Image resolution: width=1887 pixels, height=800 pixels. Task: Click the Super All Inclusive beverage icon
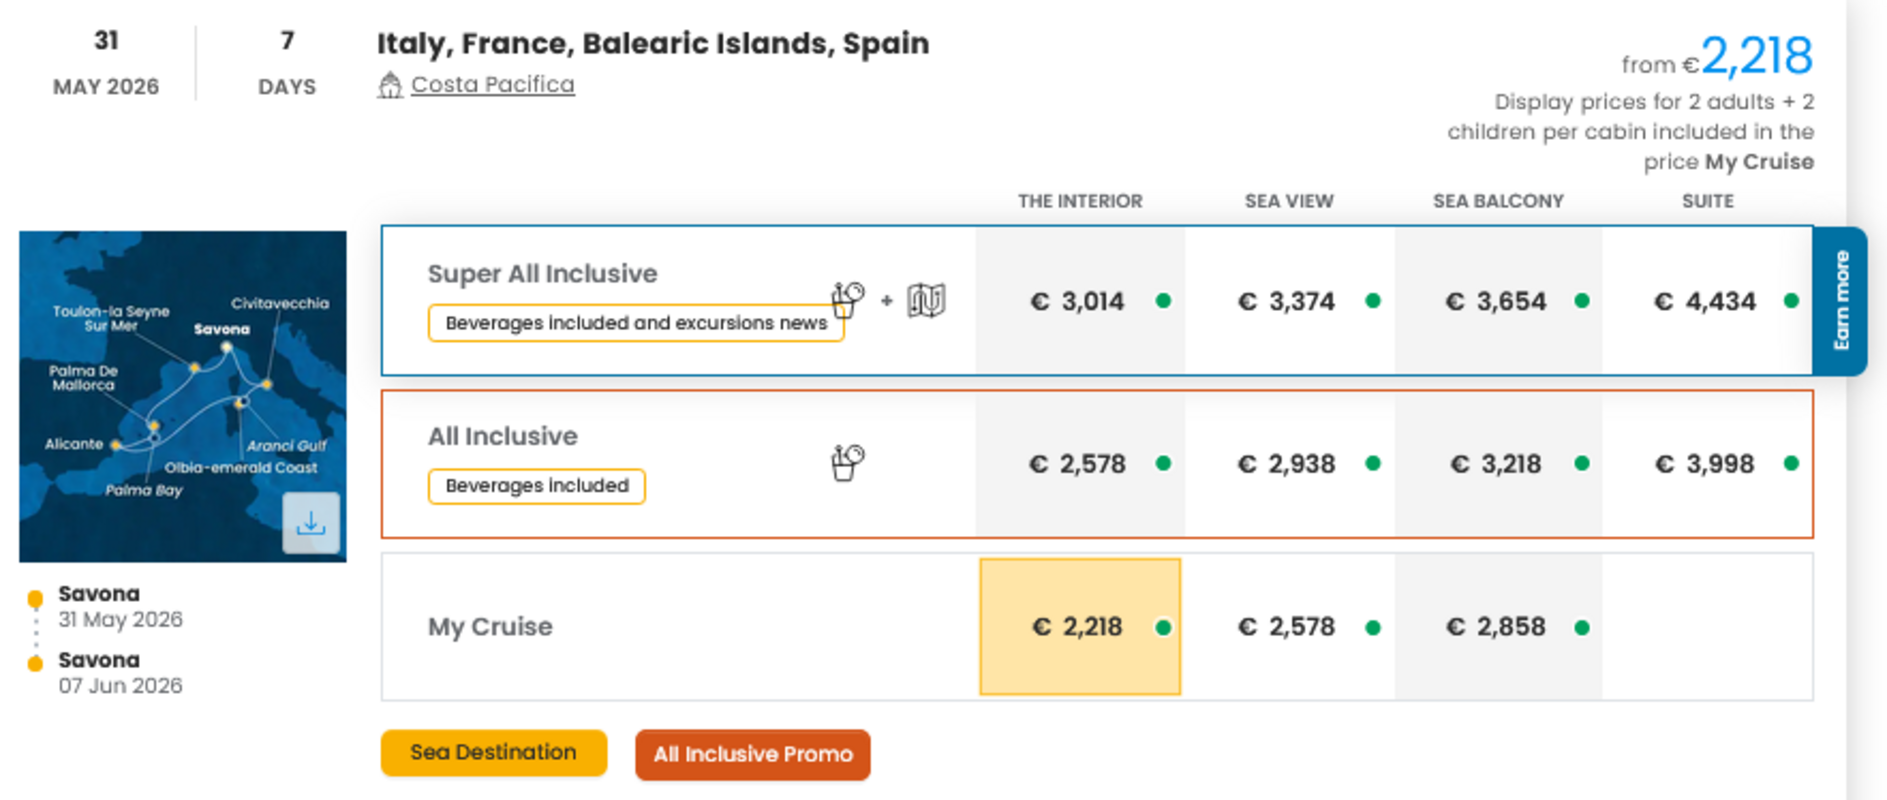(847, 299)
